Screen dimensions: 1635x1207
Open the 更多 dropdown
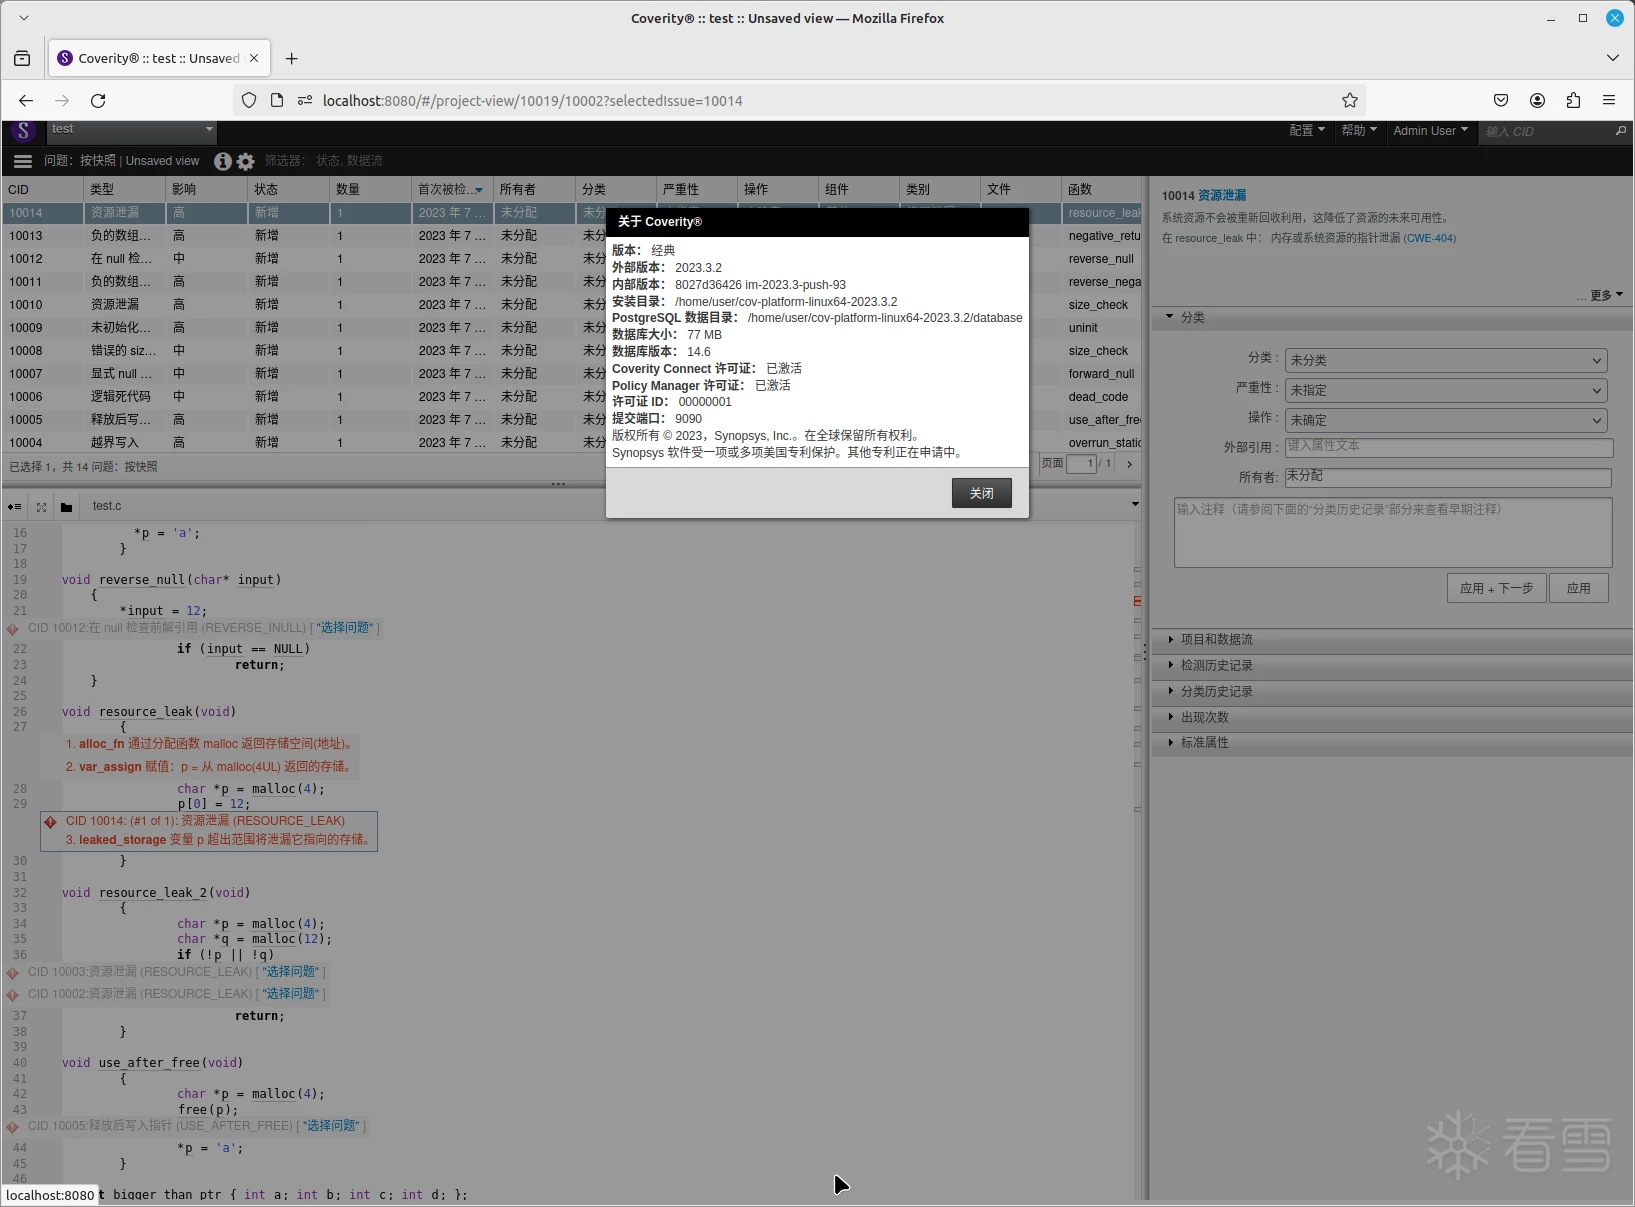pos(1606,296)
